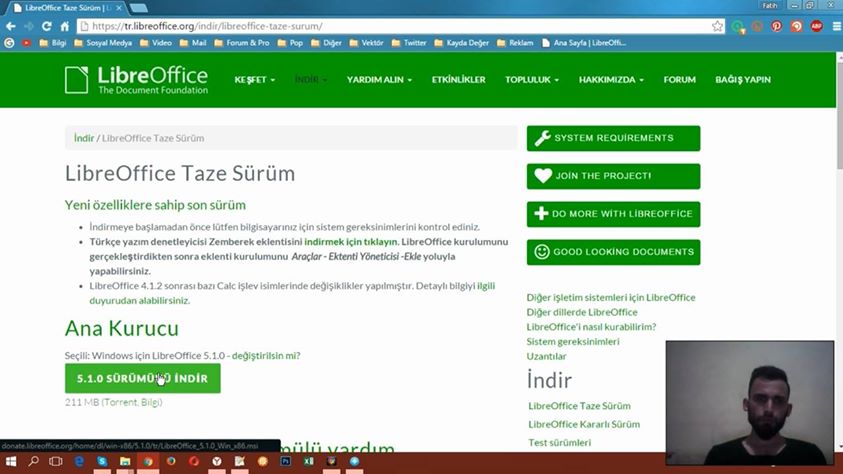Open Skype from taskbar
This screenshot has height=474, width=843.
pyautogui.click(x=102, y=462)
